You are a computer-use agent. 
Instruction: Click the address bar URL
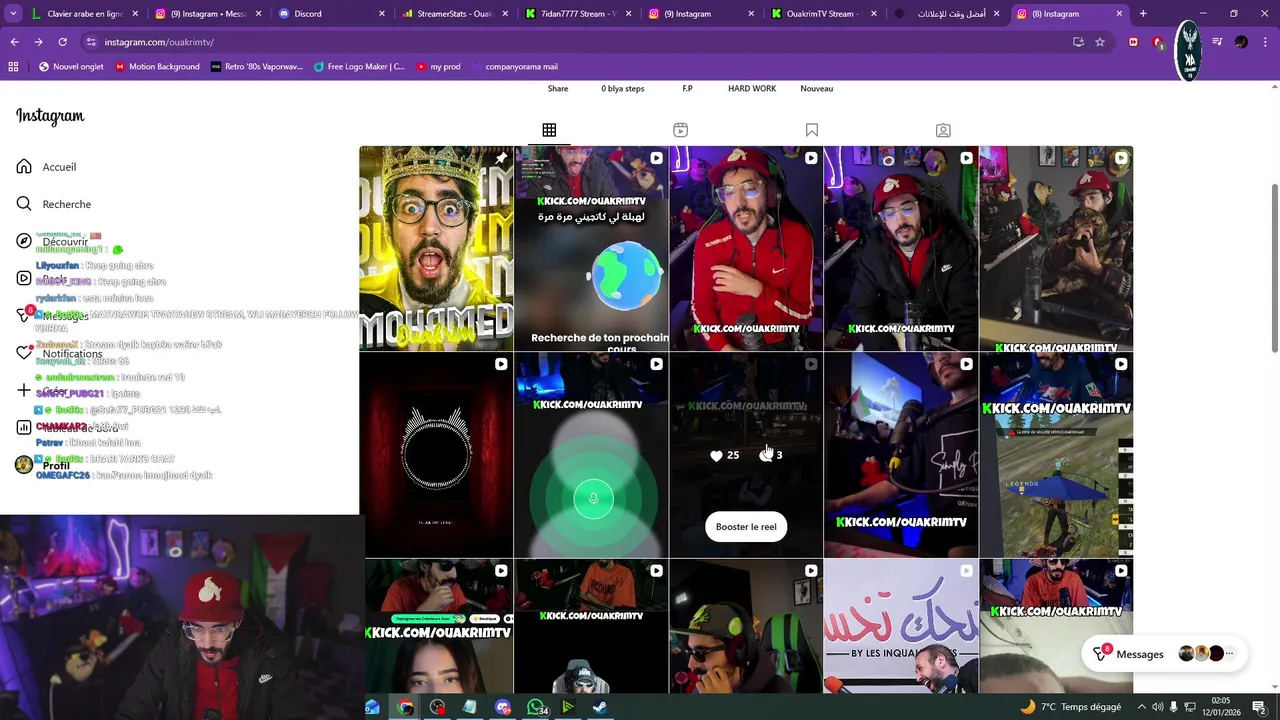click(159, 42)
